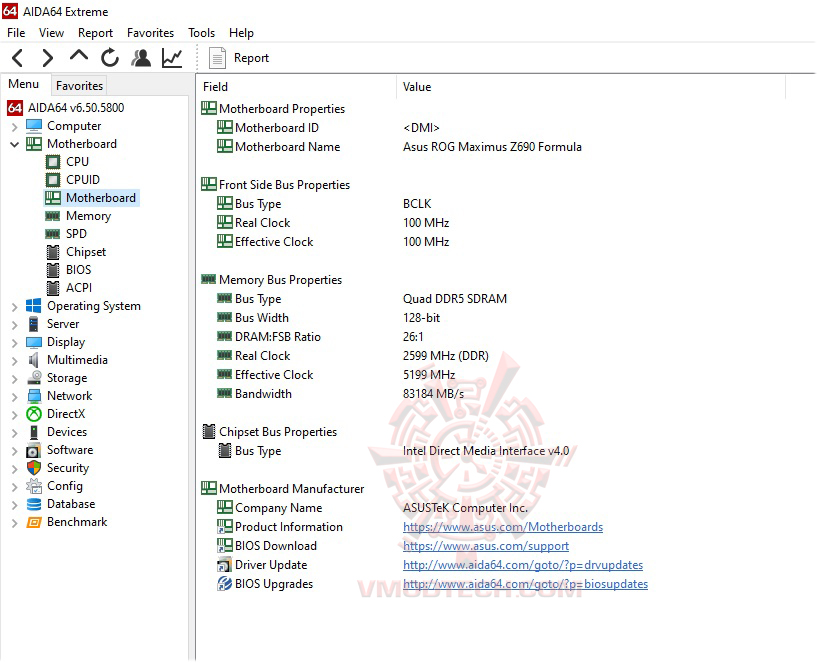Click the Network icon in sidebar

coord(34,396)
